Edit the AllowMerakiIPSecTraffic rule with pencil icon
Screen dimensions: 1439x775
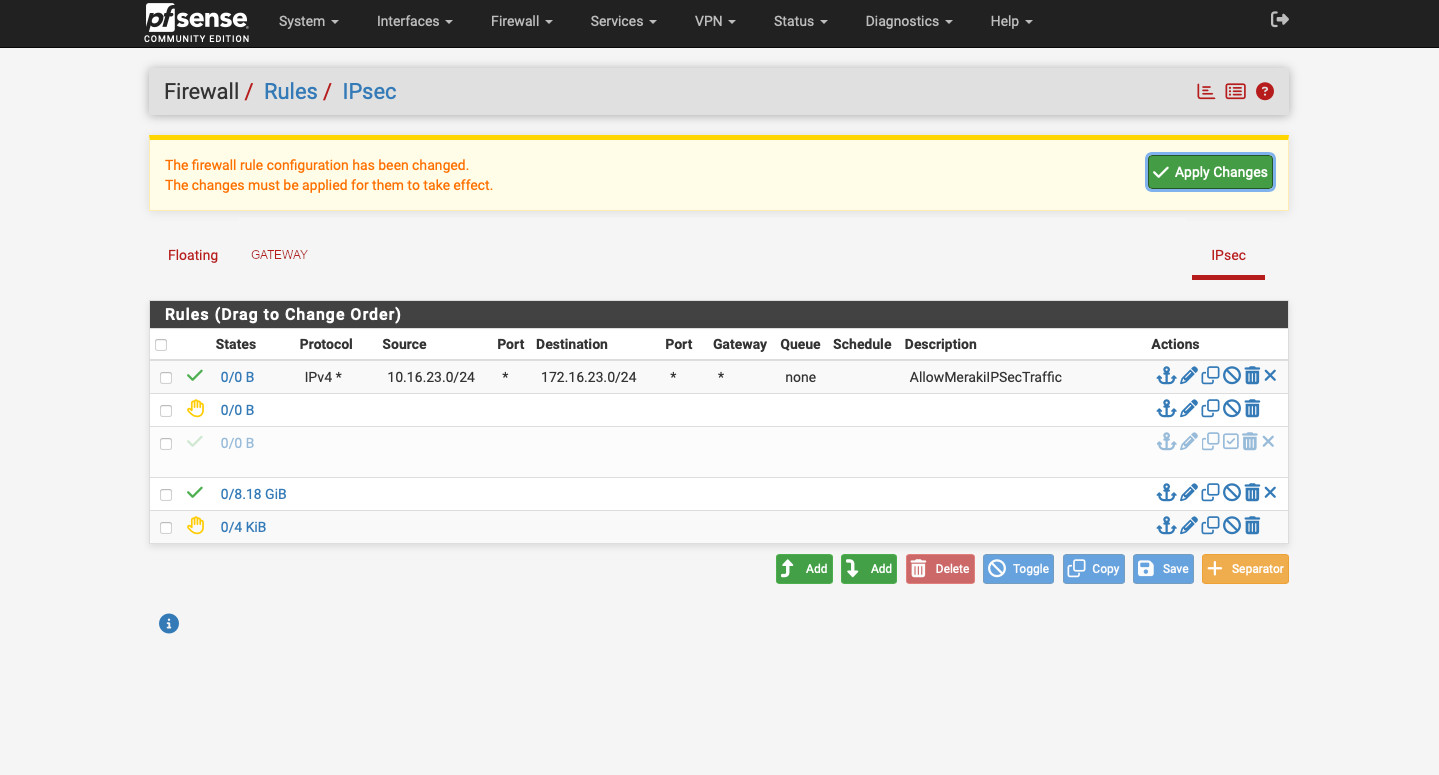click(x=1189, y=377)
